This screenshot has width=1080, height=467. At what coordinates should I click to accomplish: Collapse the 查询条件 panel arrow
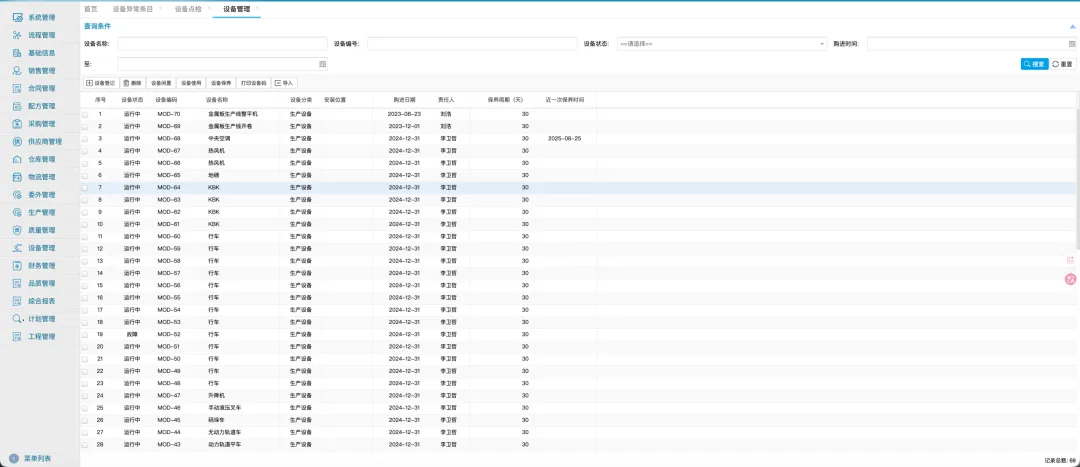coord(1072,26)
